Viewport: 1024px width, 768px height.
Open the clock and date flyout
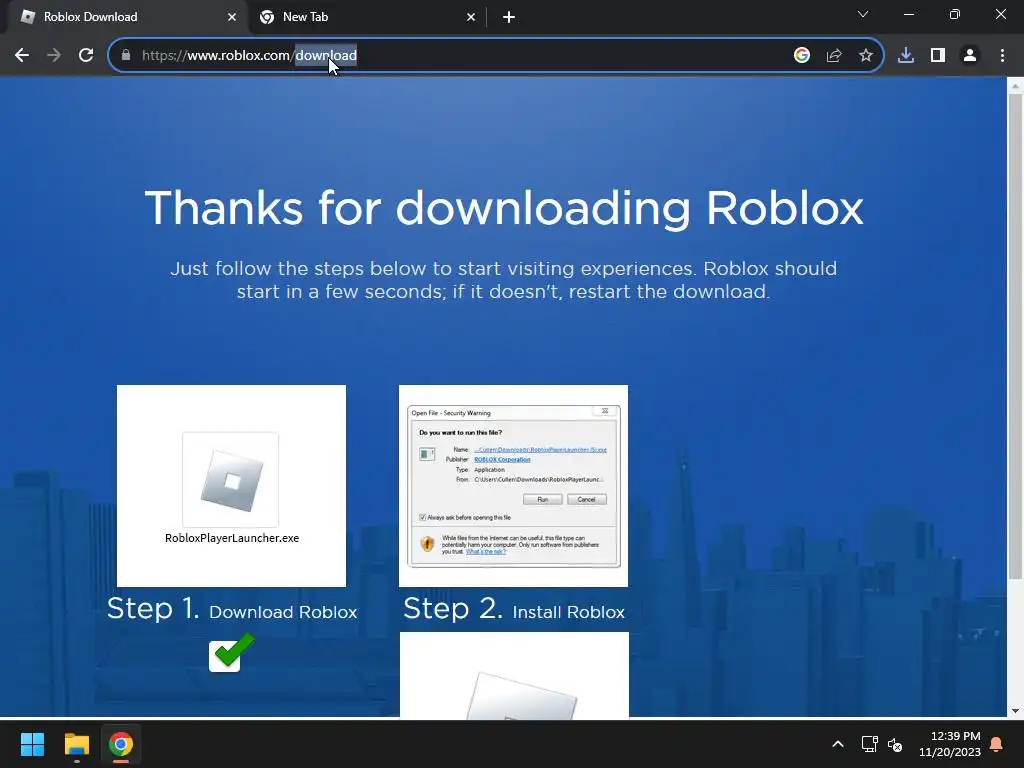click(950, 744)
